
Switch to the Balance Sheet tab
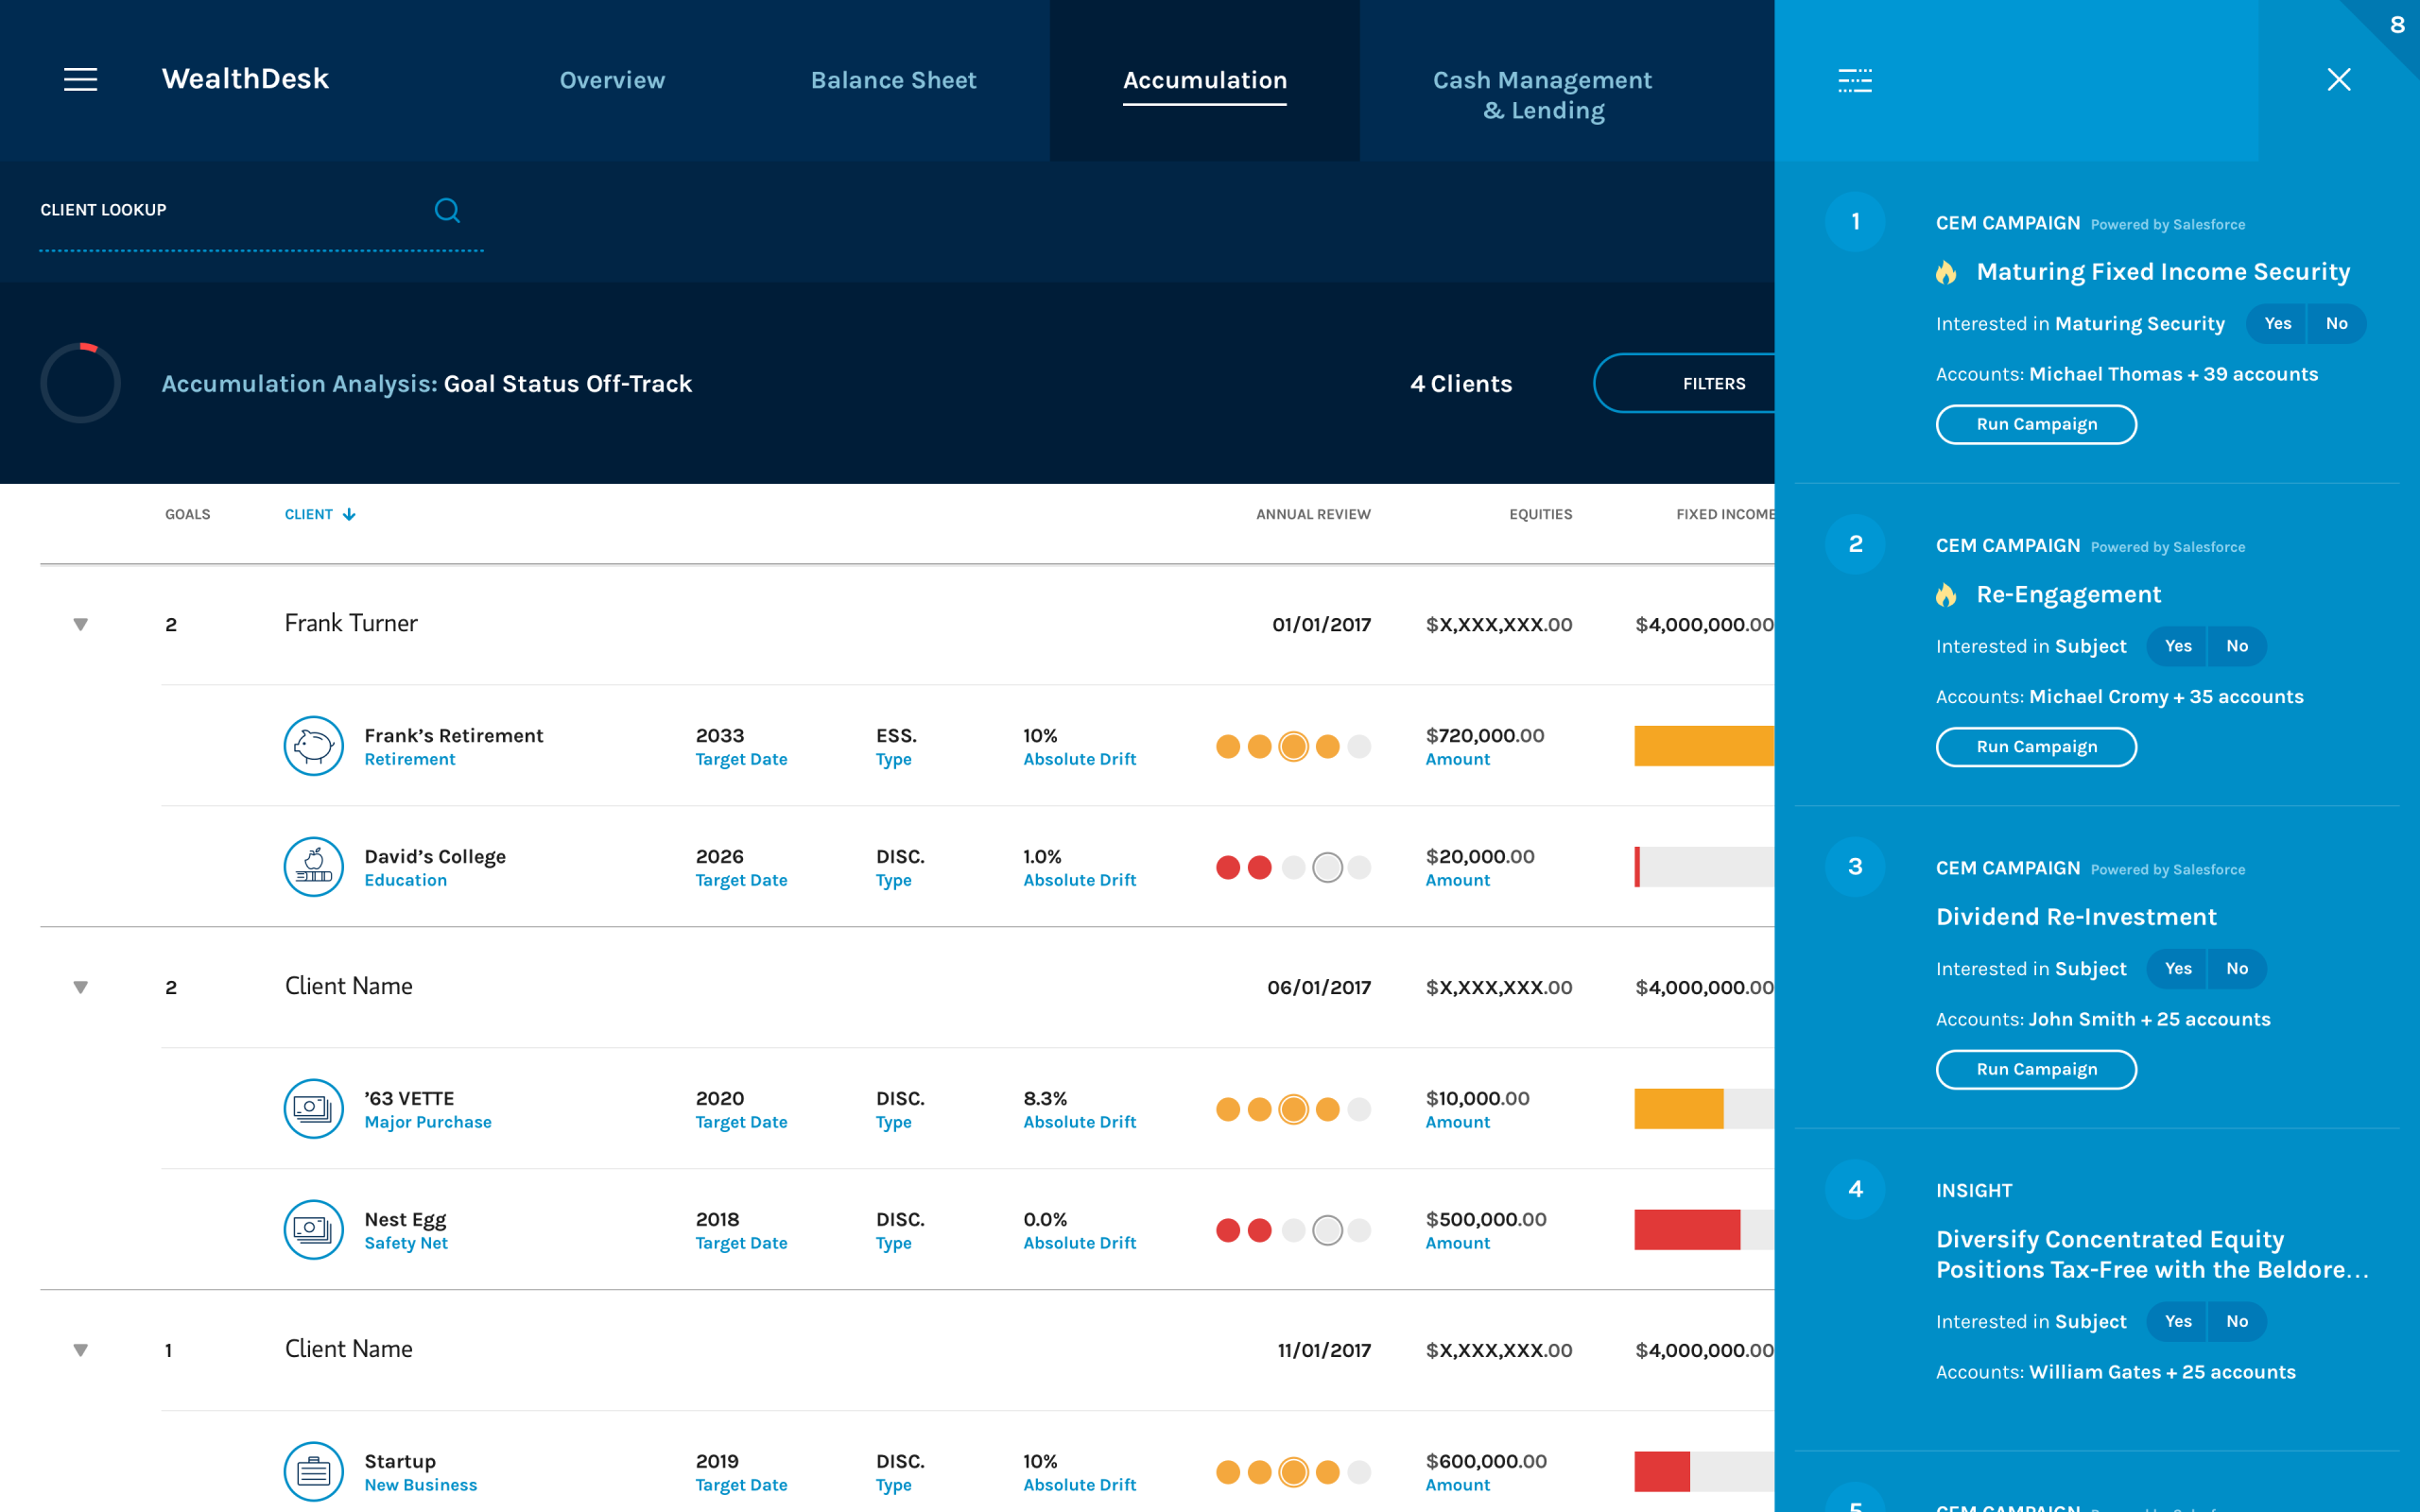(x=893, y=80)
